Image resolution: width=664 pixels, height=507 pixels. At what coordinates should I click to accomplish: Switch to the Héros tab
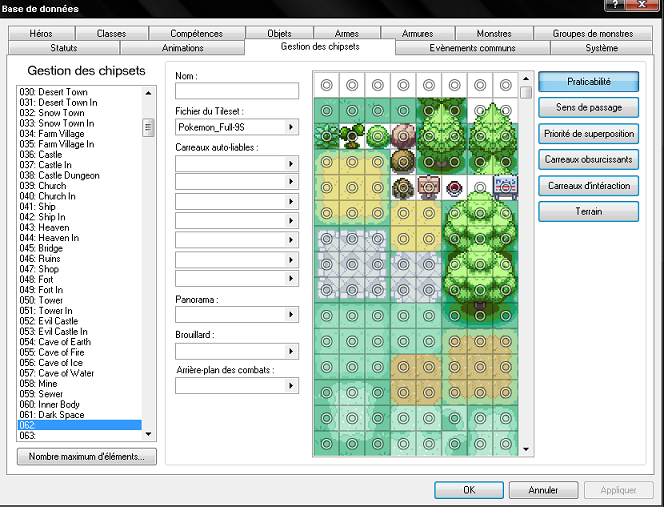pos(42,34)
